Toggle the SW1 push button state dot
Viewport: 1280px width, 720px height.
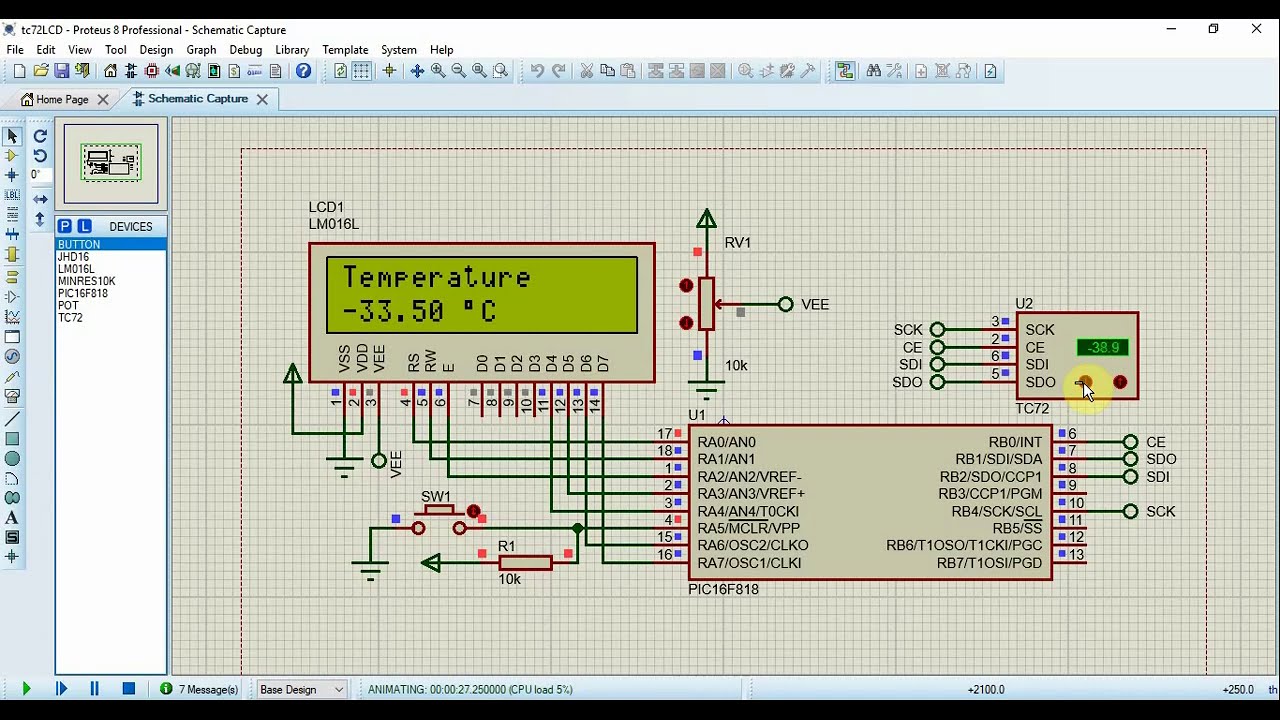coord(474,511)
